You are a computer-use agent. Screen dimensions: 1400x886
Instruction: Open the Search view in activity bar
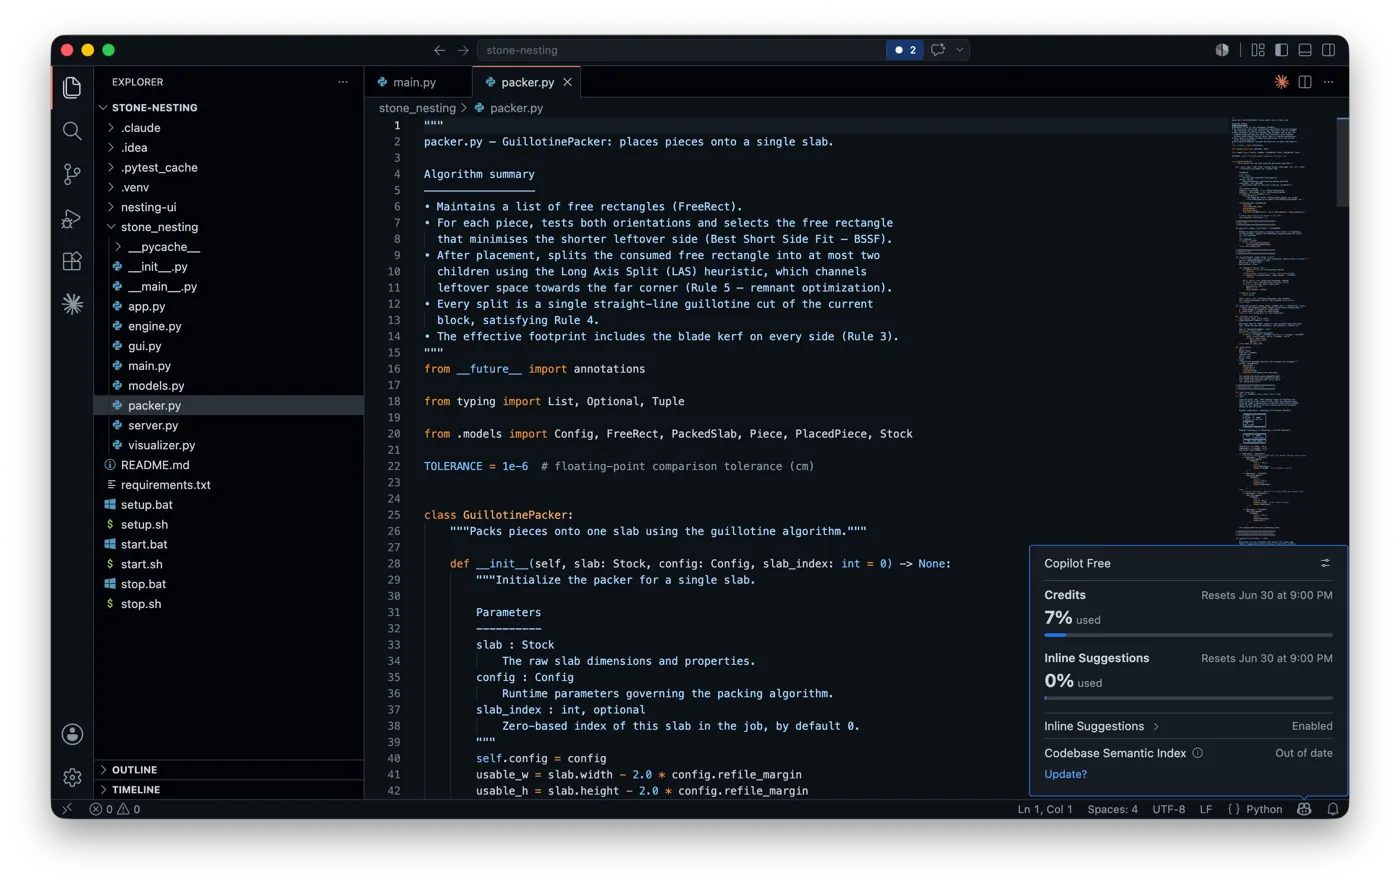click(72, 131)
